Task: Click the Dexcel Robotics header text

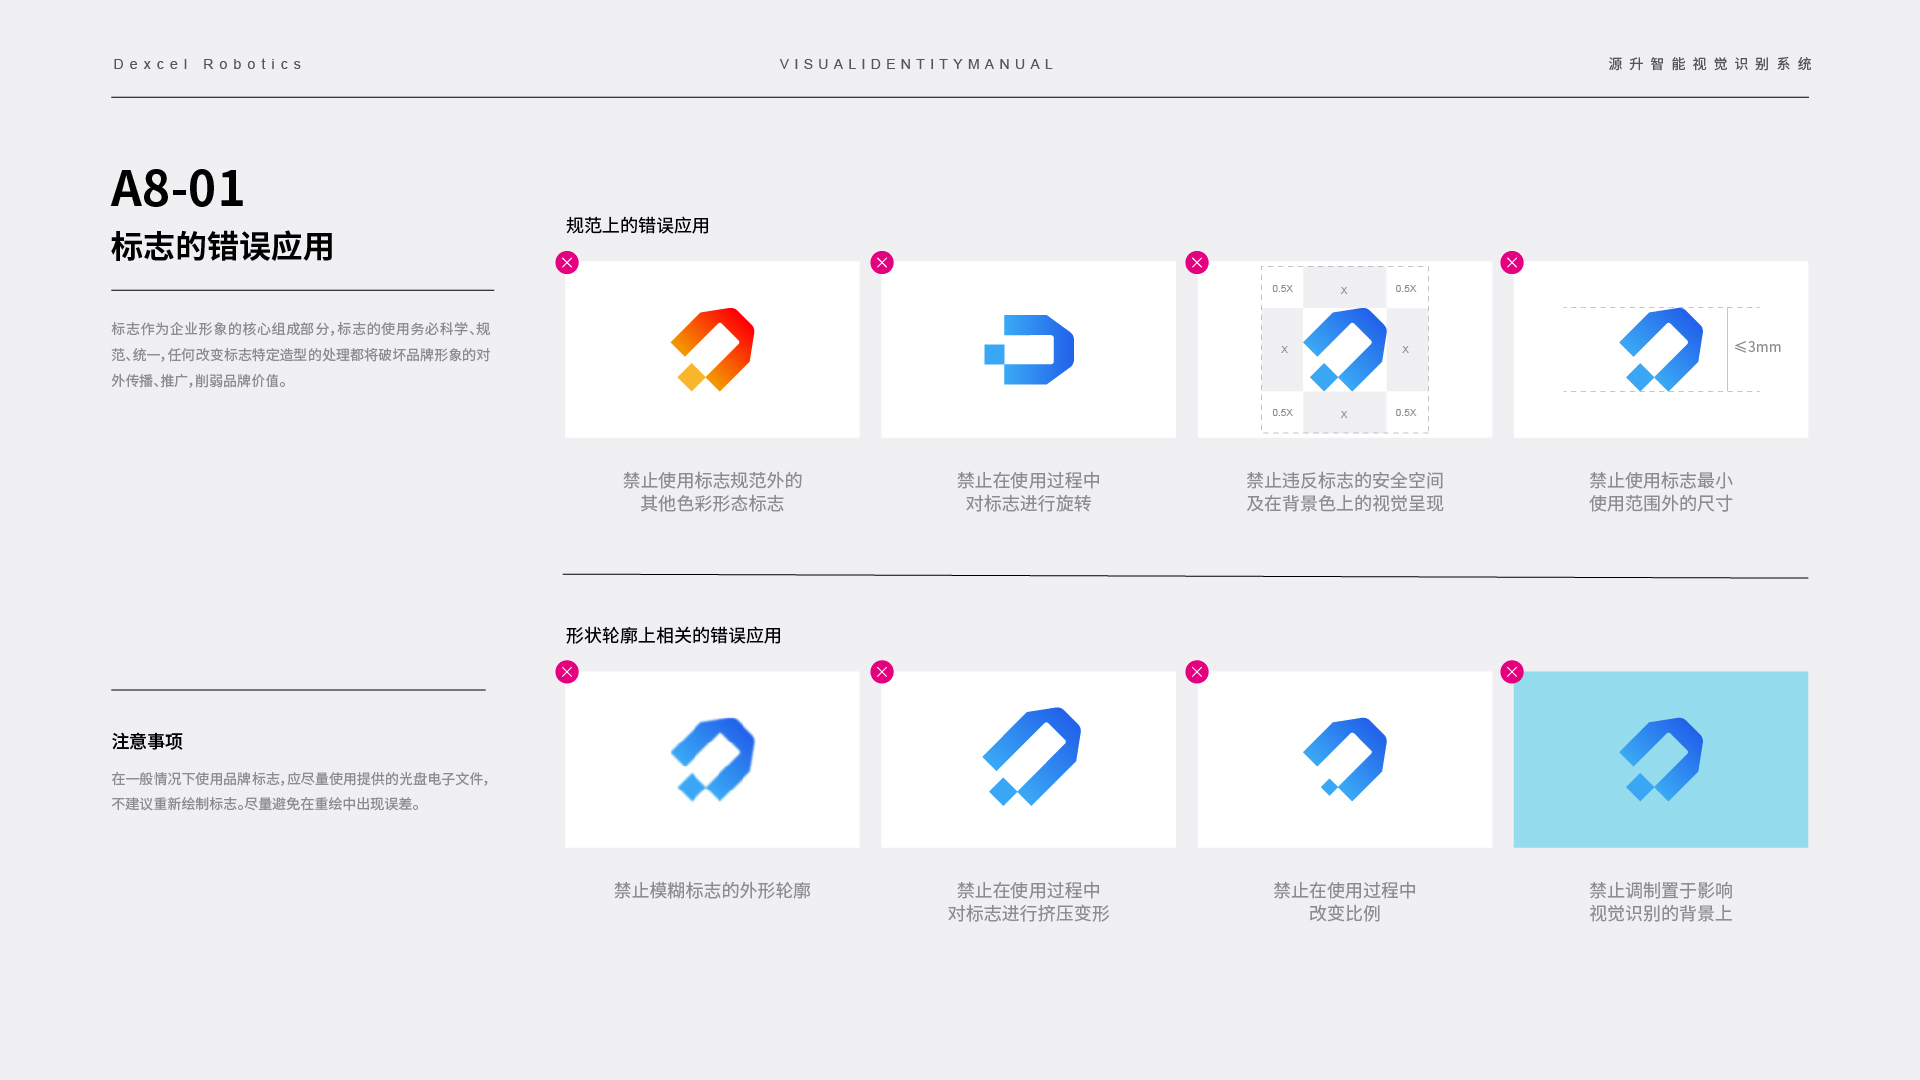Action: tap(208, 64)
